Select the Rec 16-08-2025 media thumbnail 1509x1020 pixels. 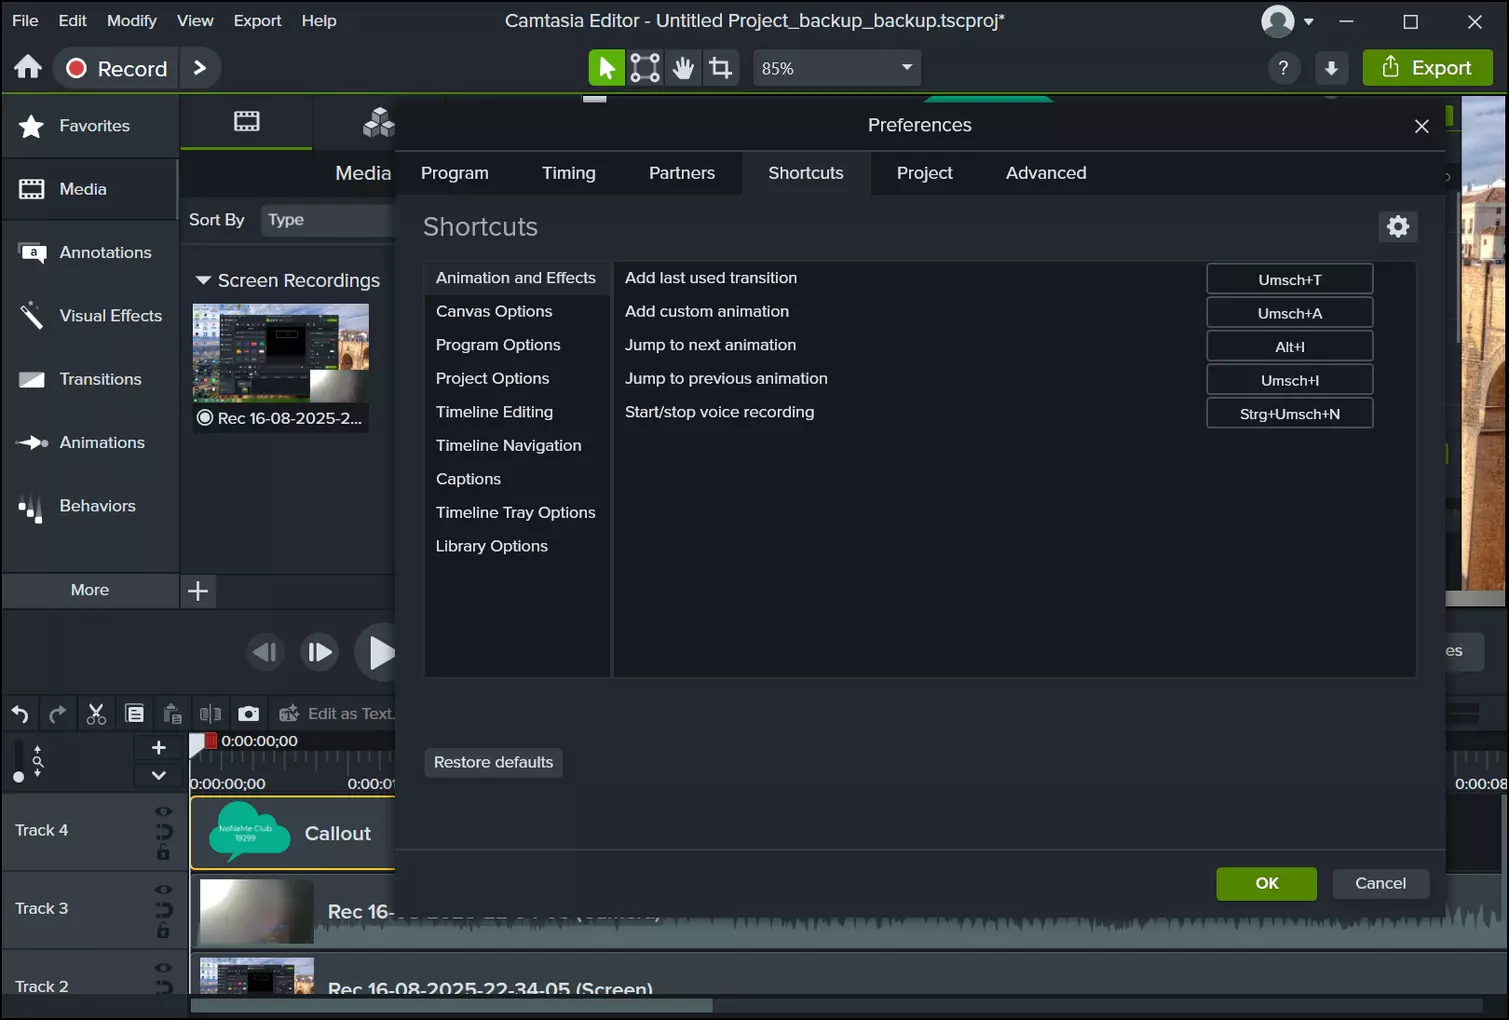[x=281, y=366]
